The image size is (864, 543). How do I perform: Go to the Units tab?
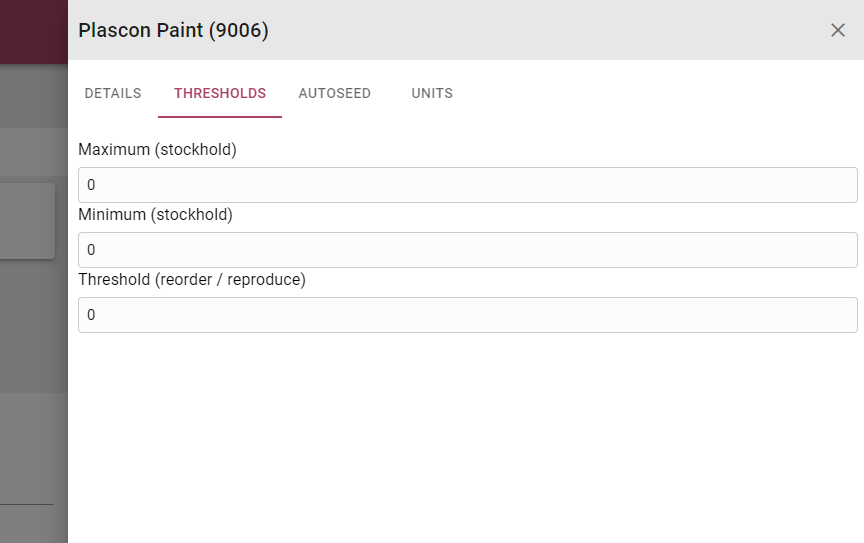[x=432, y=93]
